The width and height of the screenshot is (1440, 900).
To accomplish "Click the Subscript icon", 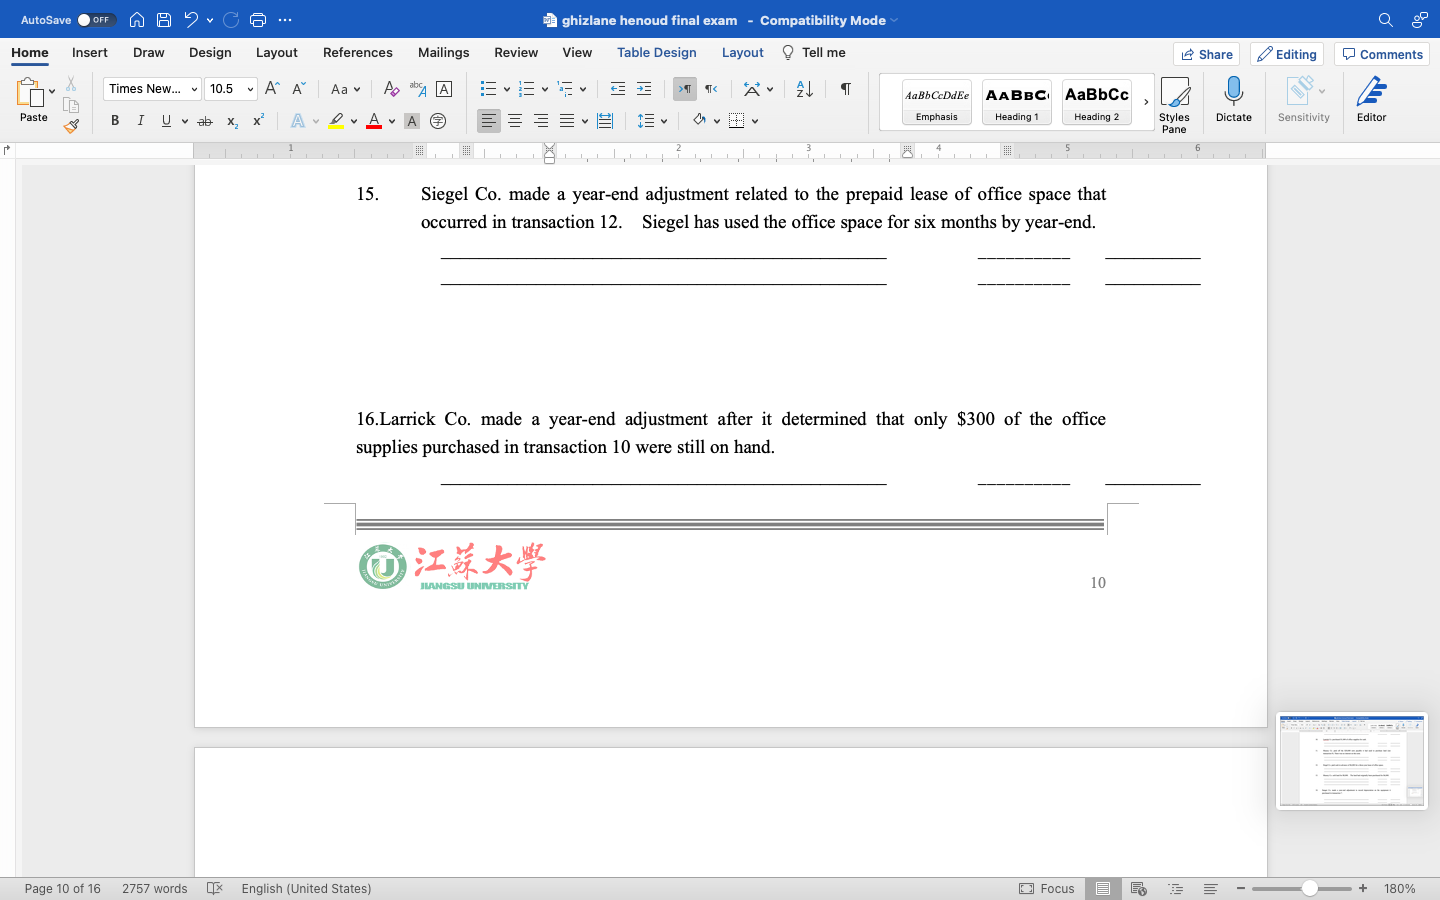I will [x=231, y=120].
